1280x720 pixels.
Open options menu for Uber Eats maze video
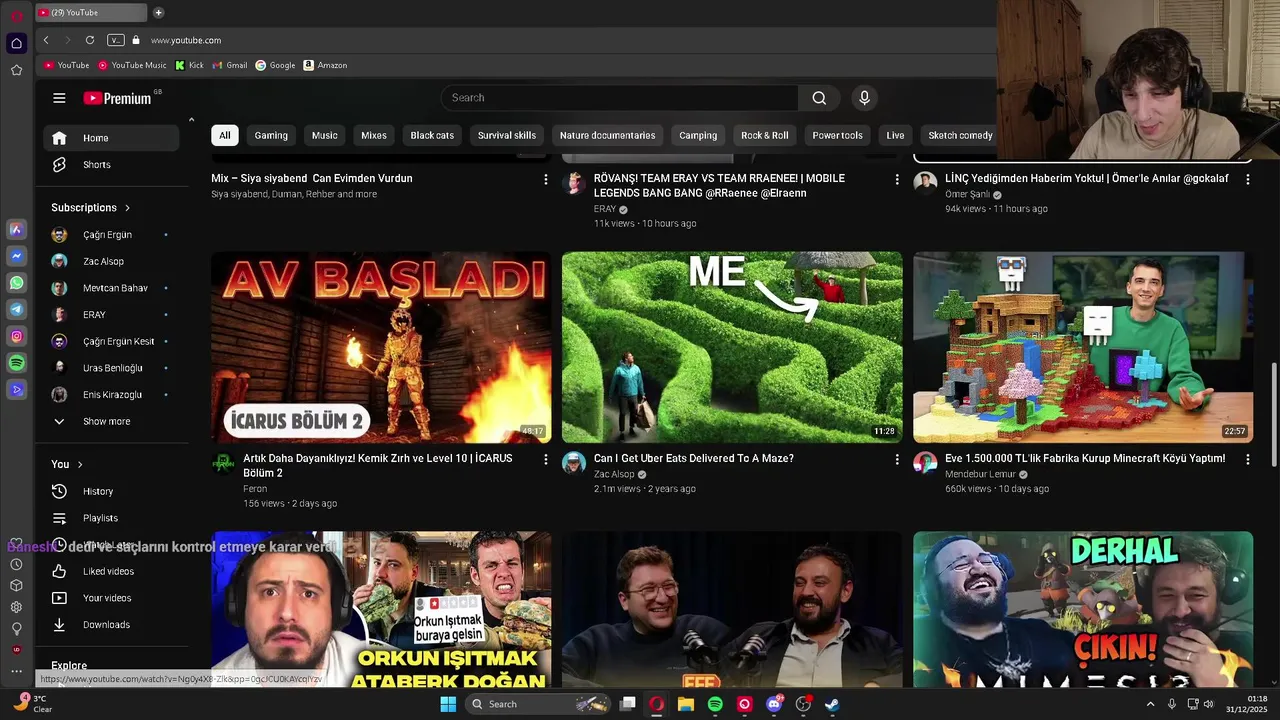point(897,459)
